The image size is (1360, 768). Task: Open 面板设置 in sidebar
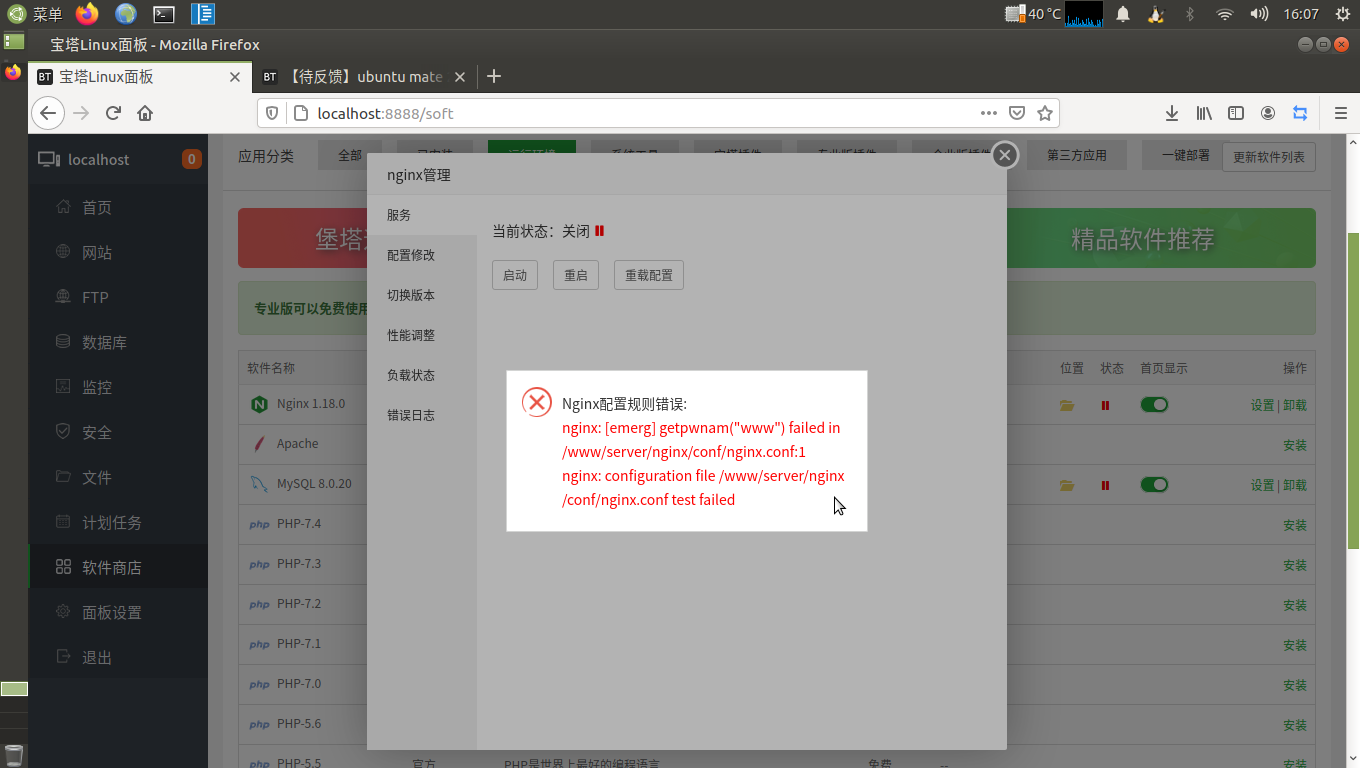tap(118, 612)
